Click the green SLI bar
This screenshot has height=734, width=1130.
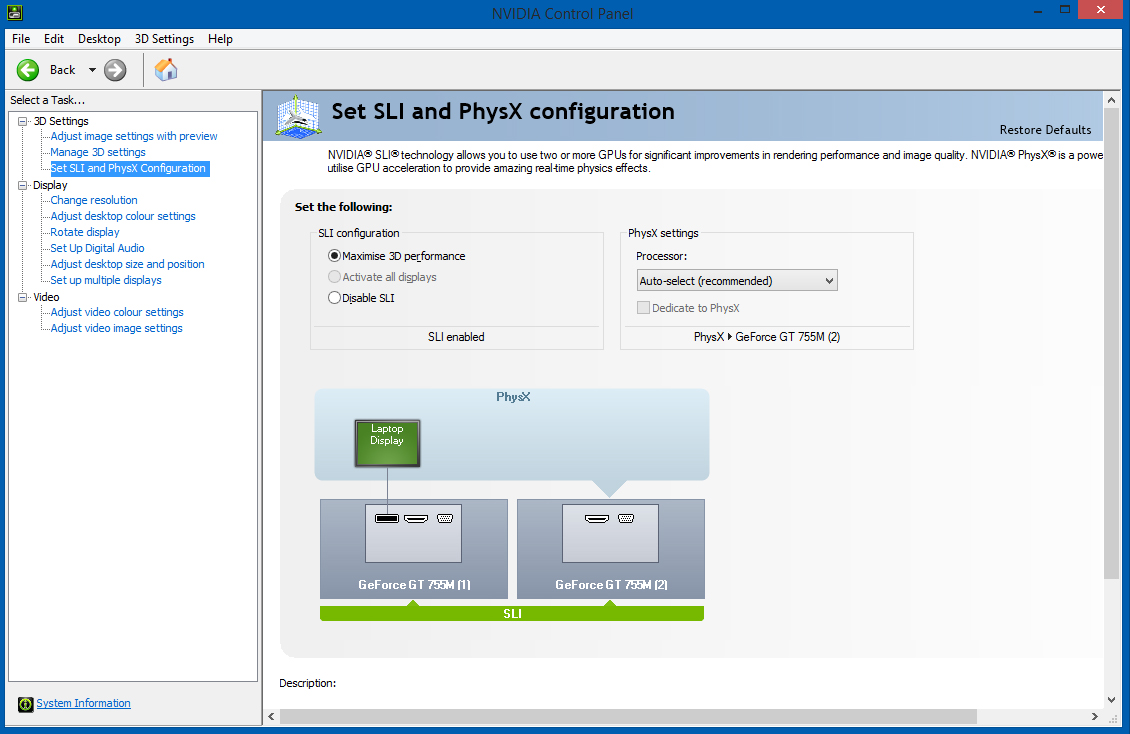[x=512, y=614]
